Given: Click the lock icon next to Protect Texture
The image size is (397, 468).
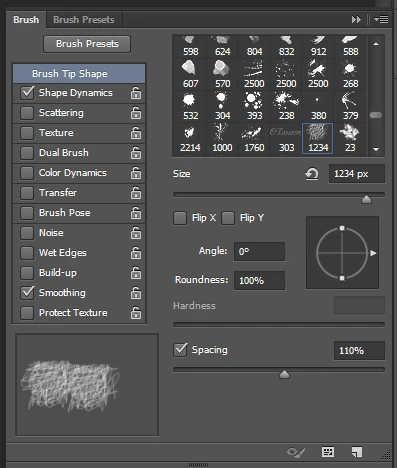Looking at the screenshot, I should coord(136,313).
